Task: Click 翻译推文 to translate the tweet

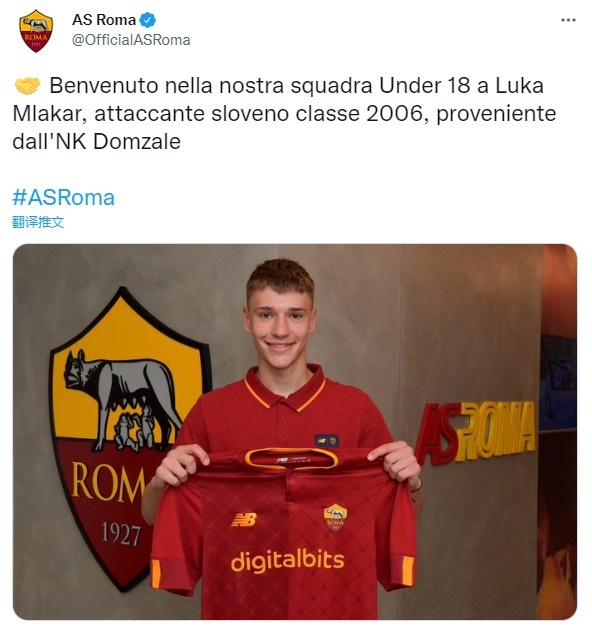Action: click(x=38, y=222)
